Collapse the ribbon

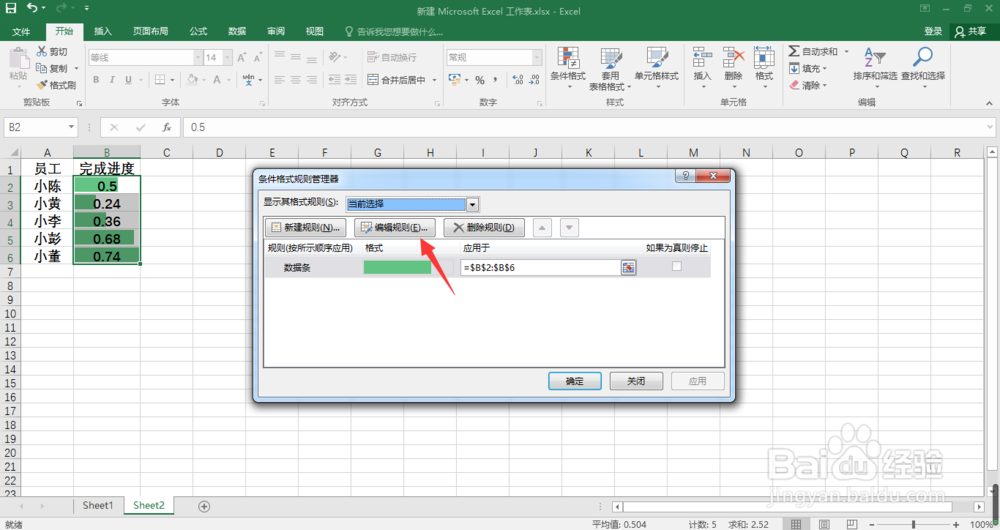point(989,103)
